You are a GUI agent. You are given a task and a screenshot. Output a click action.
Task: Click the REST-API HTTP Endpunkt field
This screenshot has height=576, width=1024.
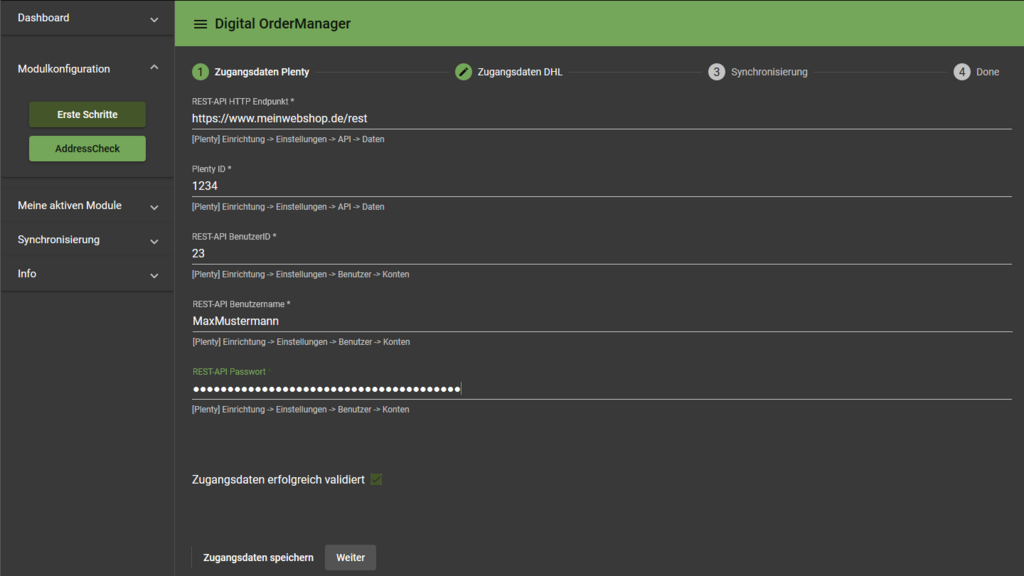tap(600, 118)
